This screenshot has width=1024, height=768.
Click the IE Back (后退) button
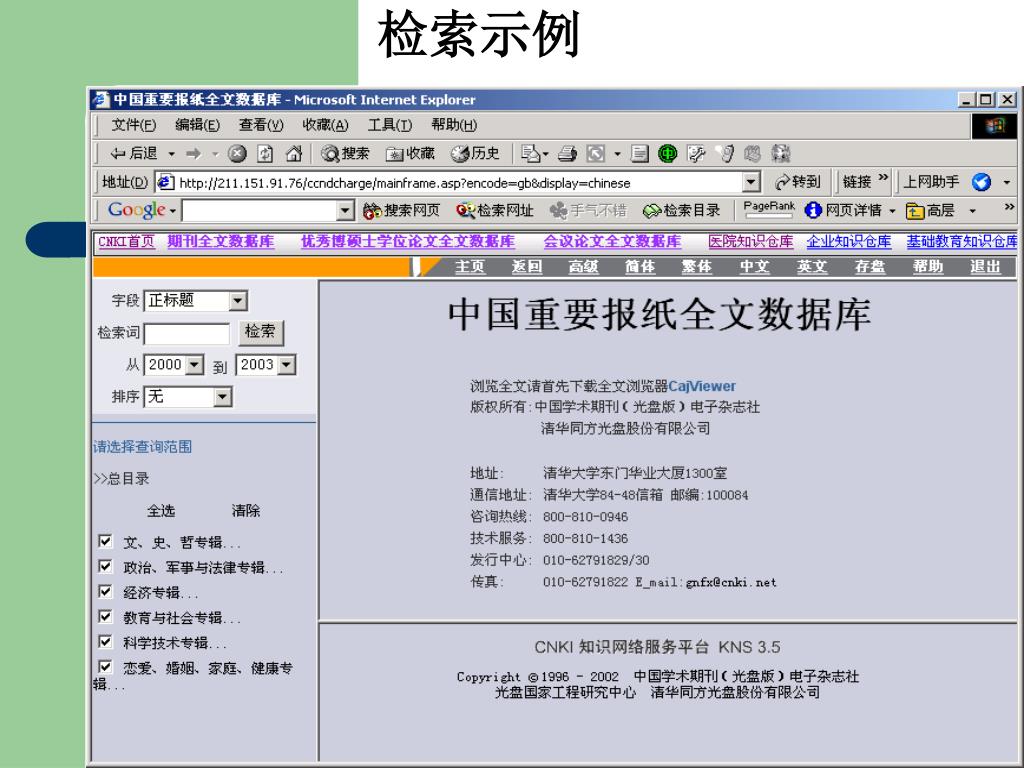coord(134,153)
